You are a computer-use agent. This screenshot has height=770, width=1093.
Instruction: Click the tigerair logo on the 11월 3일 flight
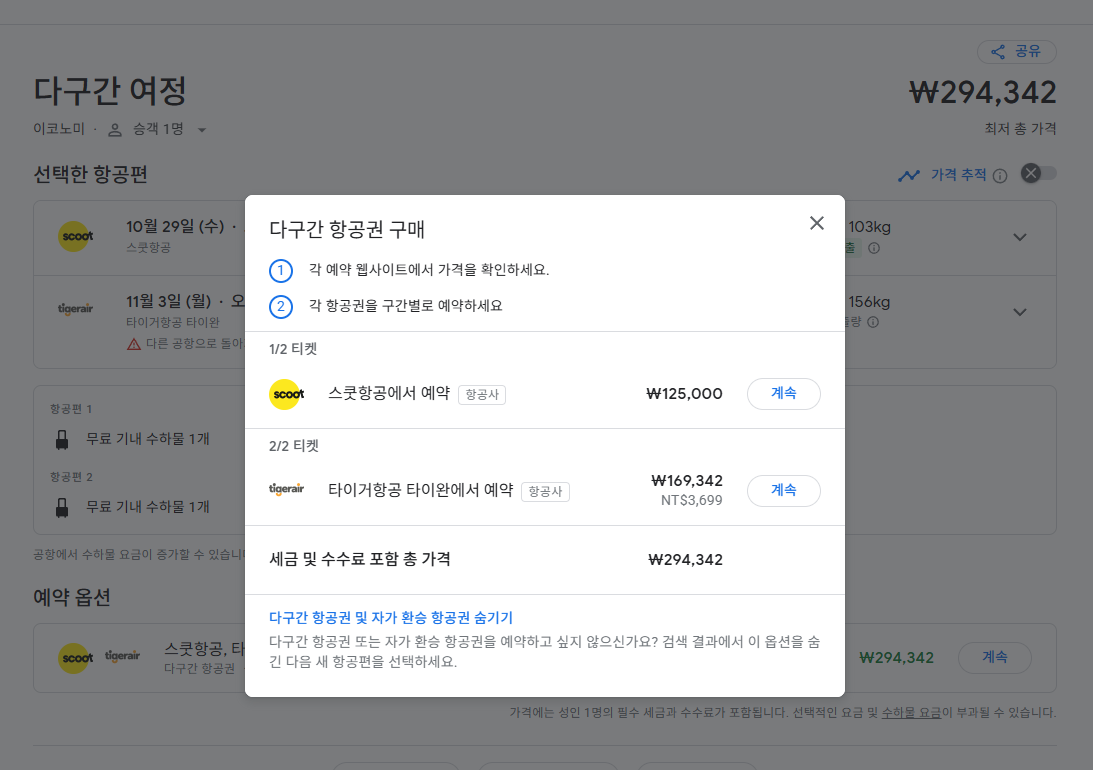point(75,308)
